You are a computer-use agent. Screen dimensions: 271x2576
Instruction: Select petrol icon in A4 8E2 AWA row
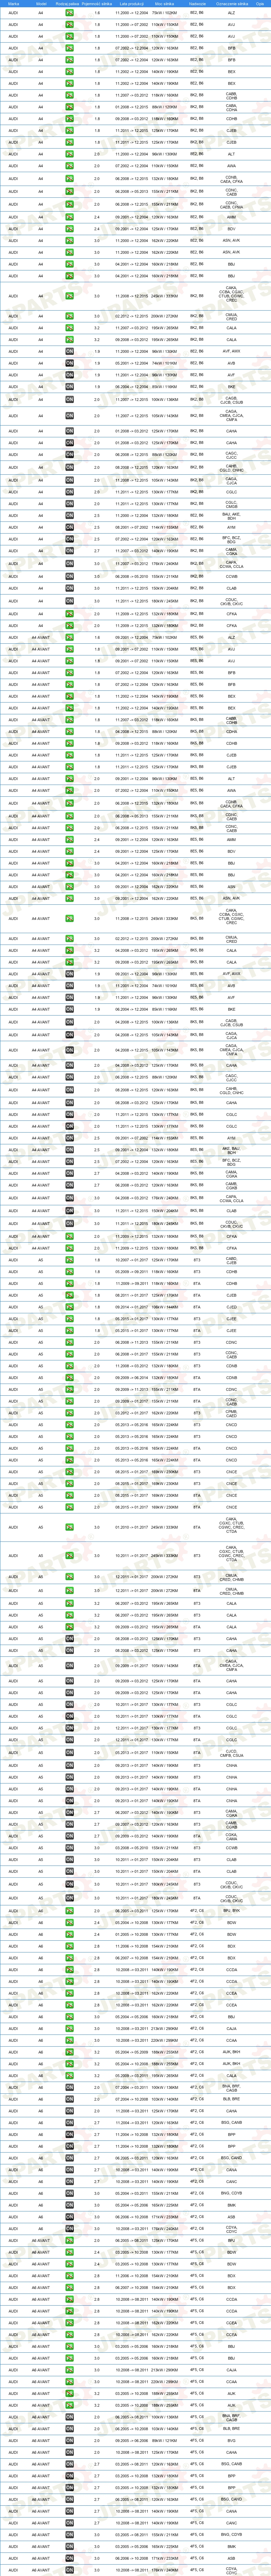pyautogui.click(x=69, y=166)
